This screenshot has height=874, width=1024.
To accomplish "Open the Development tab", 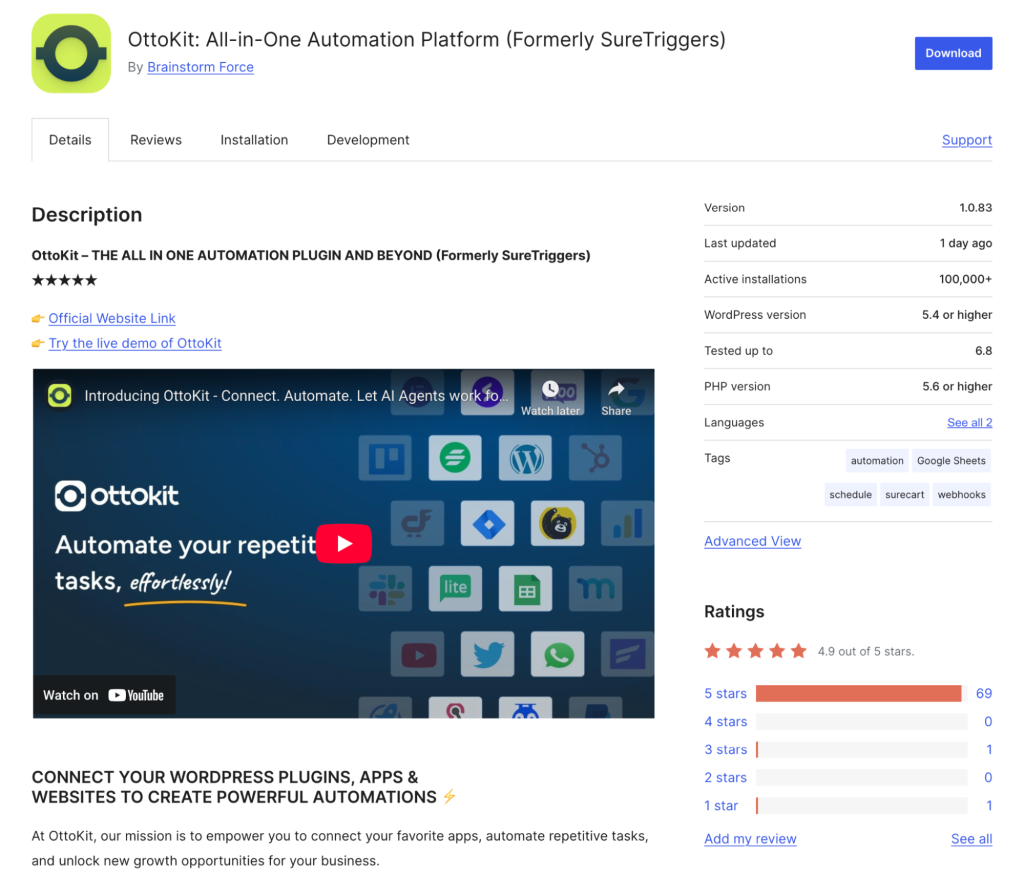I will pyautogui.click(x=368, y=140).
